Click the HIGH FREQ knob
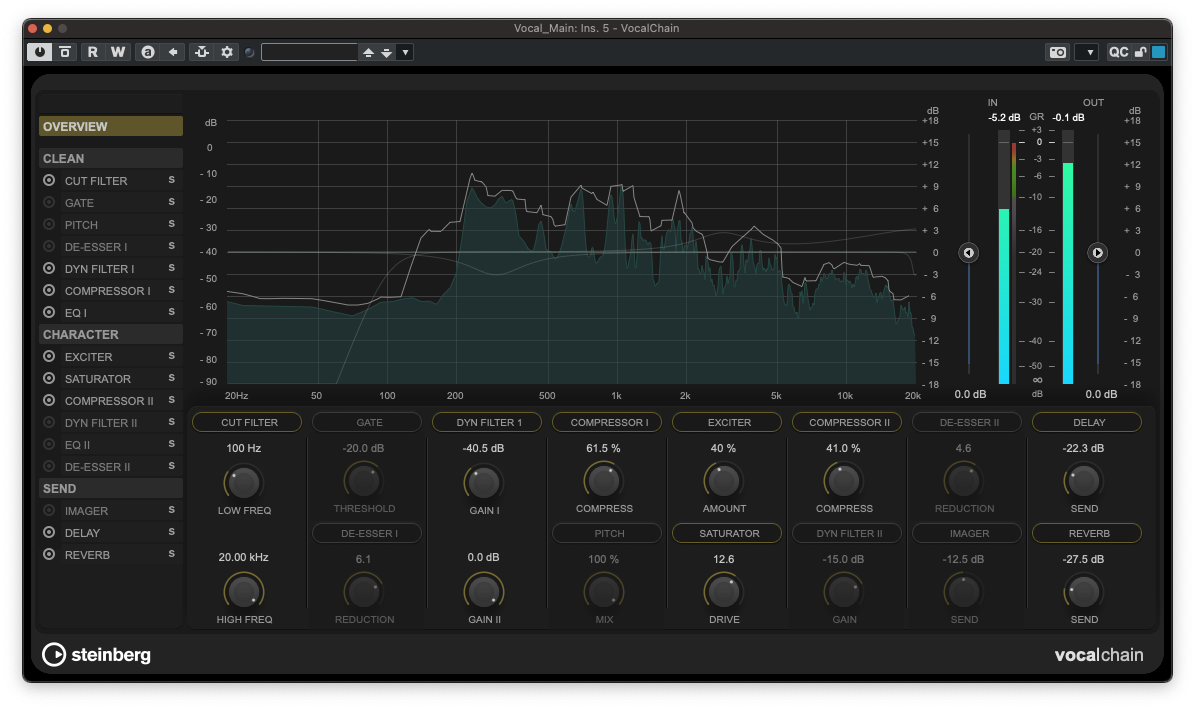 [244, 592]
